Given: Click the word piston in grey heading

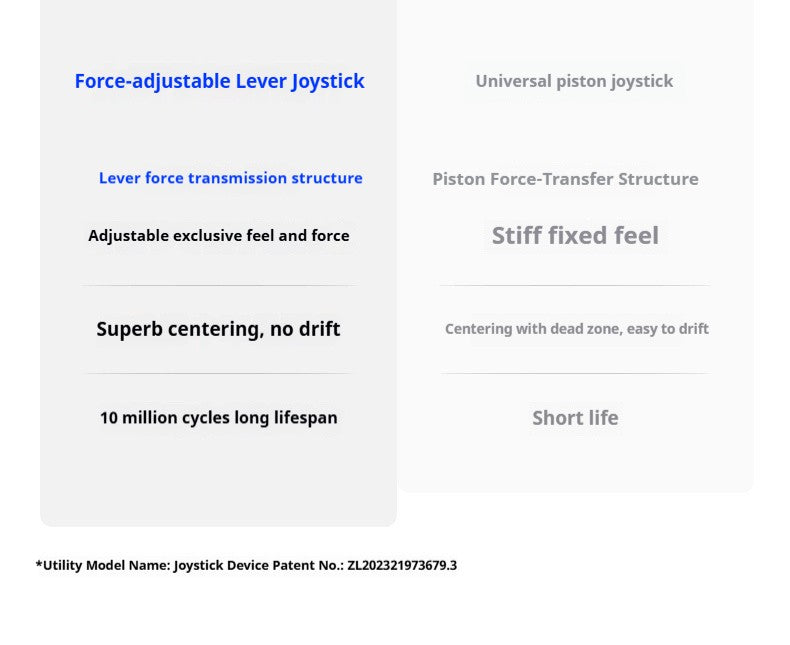Looking at the screenshot, I should (x=581, y=82).
